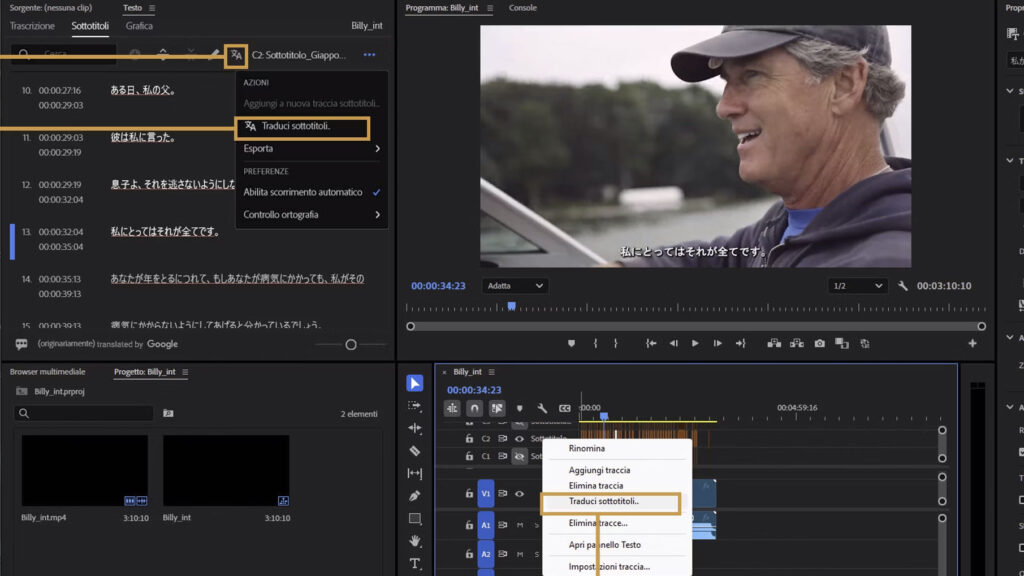Switch to the Trascrizione tab
1024x576 pixels.
coord(31,26)
